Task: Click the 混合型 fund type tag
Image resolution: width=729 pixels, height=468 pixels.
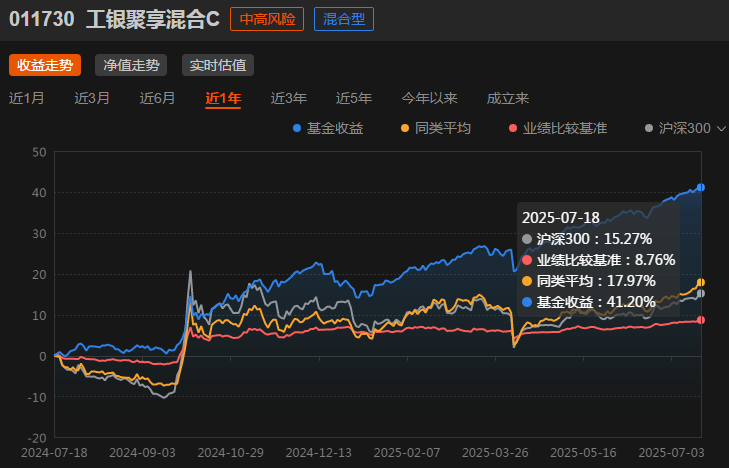Action: tap(344, 19)
